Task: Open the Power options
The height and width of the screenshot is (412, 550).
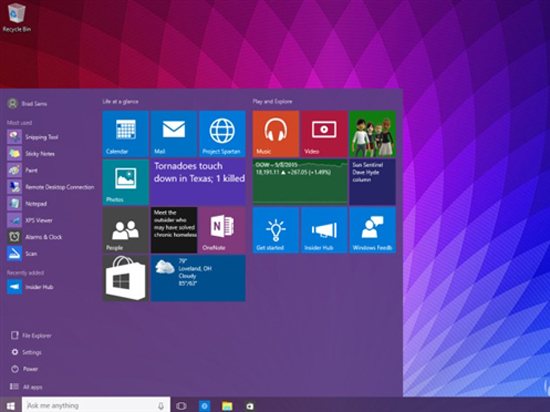Action: [25, 369]
